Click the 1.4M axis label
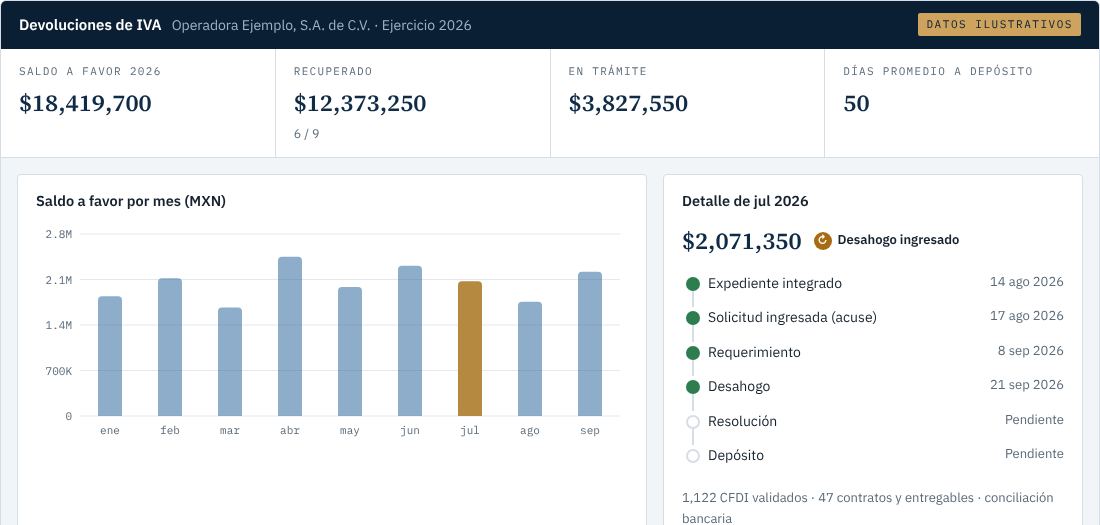Screen dimensions: 1100x525 [59, 325]
